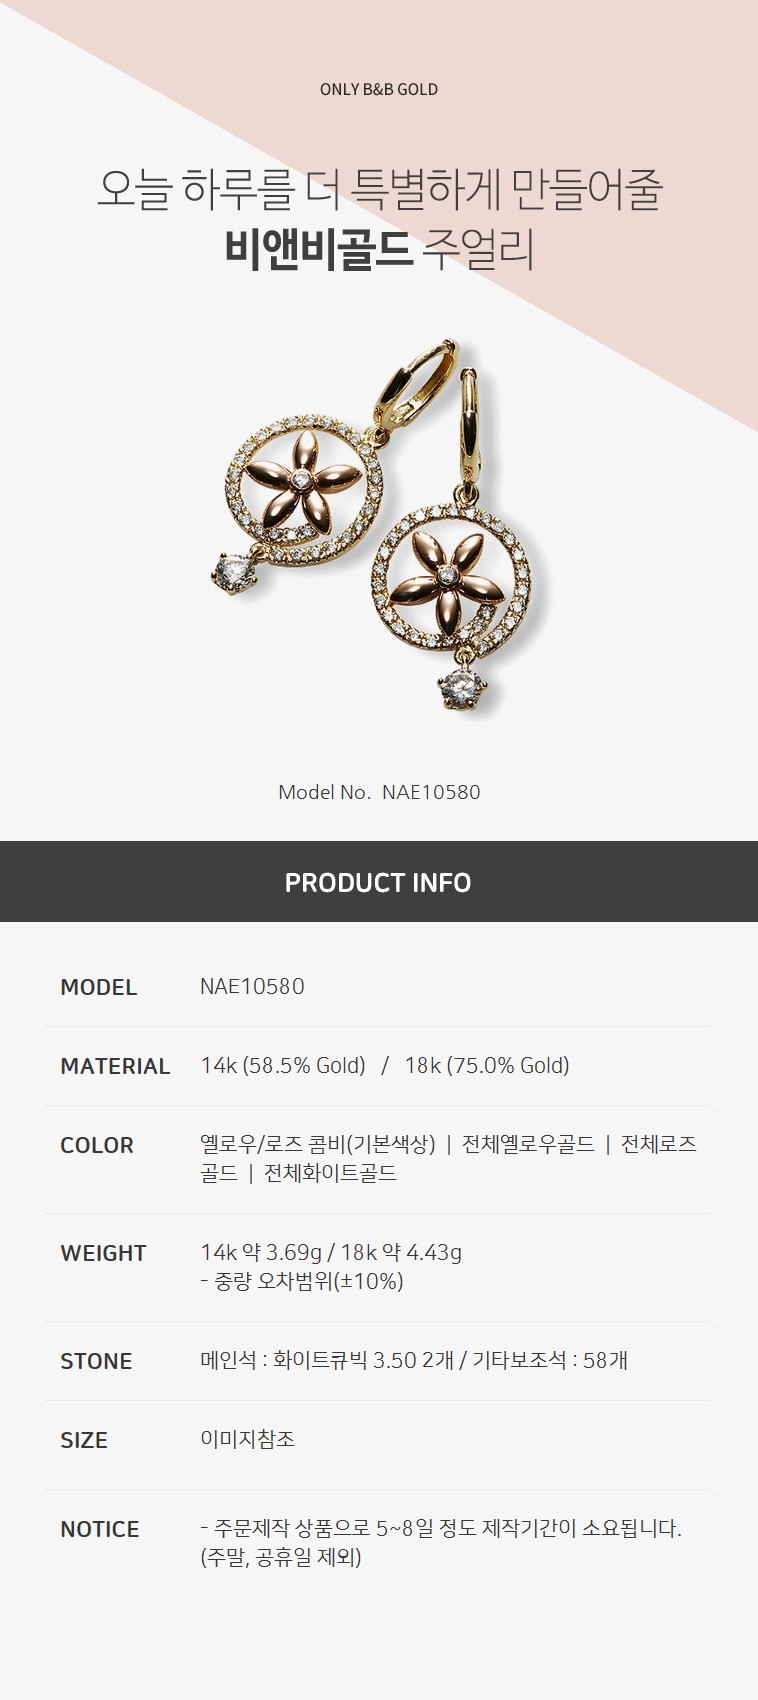Click the 14k (58.5% Gold) text
This screenshot has height=1700, width=758.
pyautogui.click(x=283, y=1065)
